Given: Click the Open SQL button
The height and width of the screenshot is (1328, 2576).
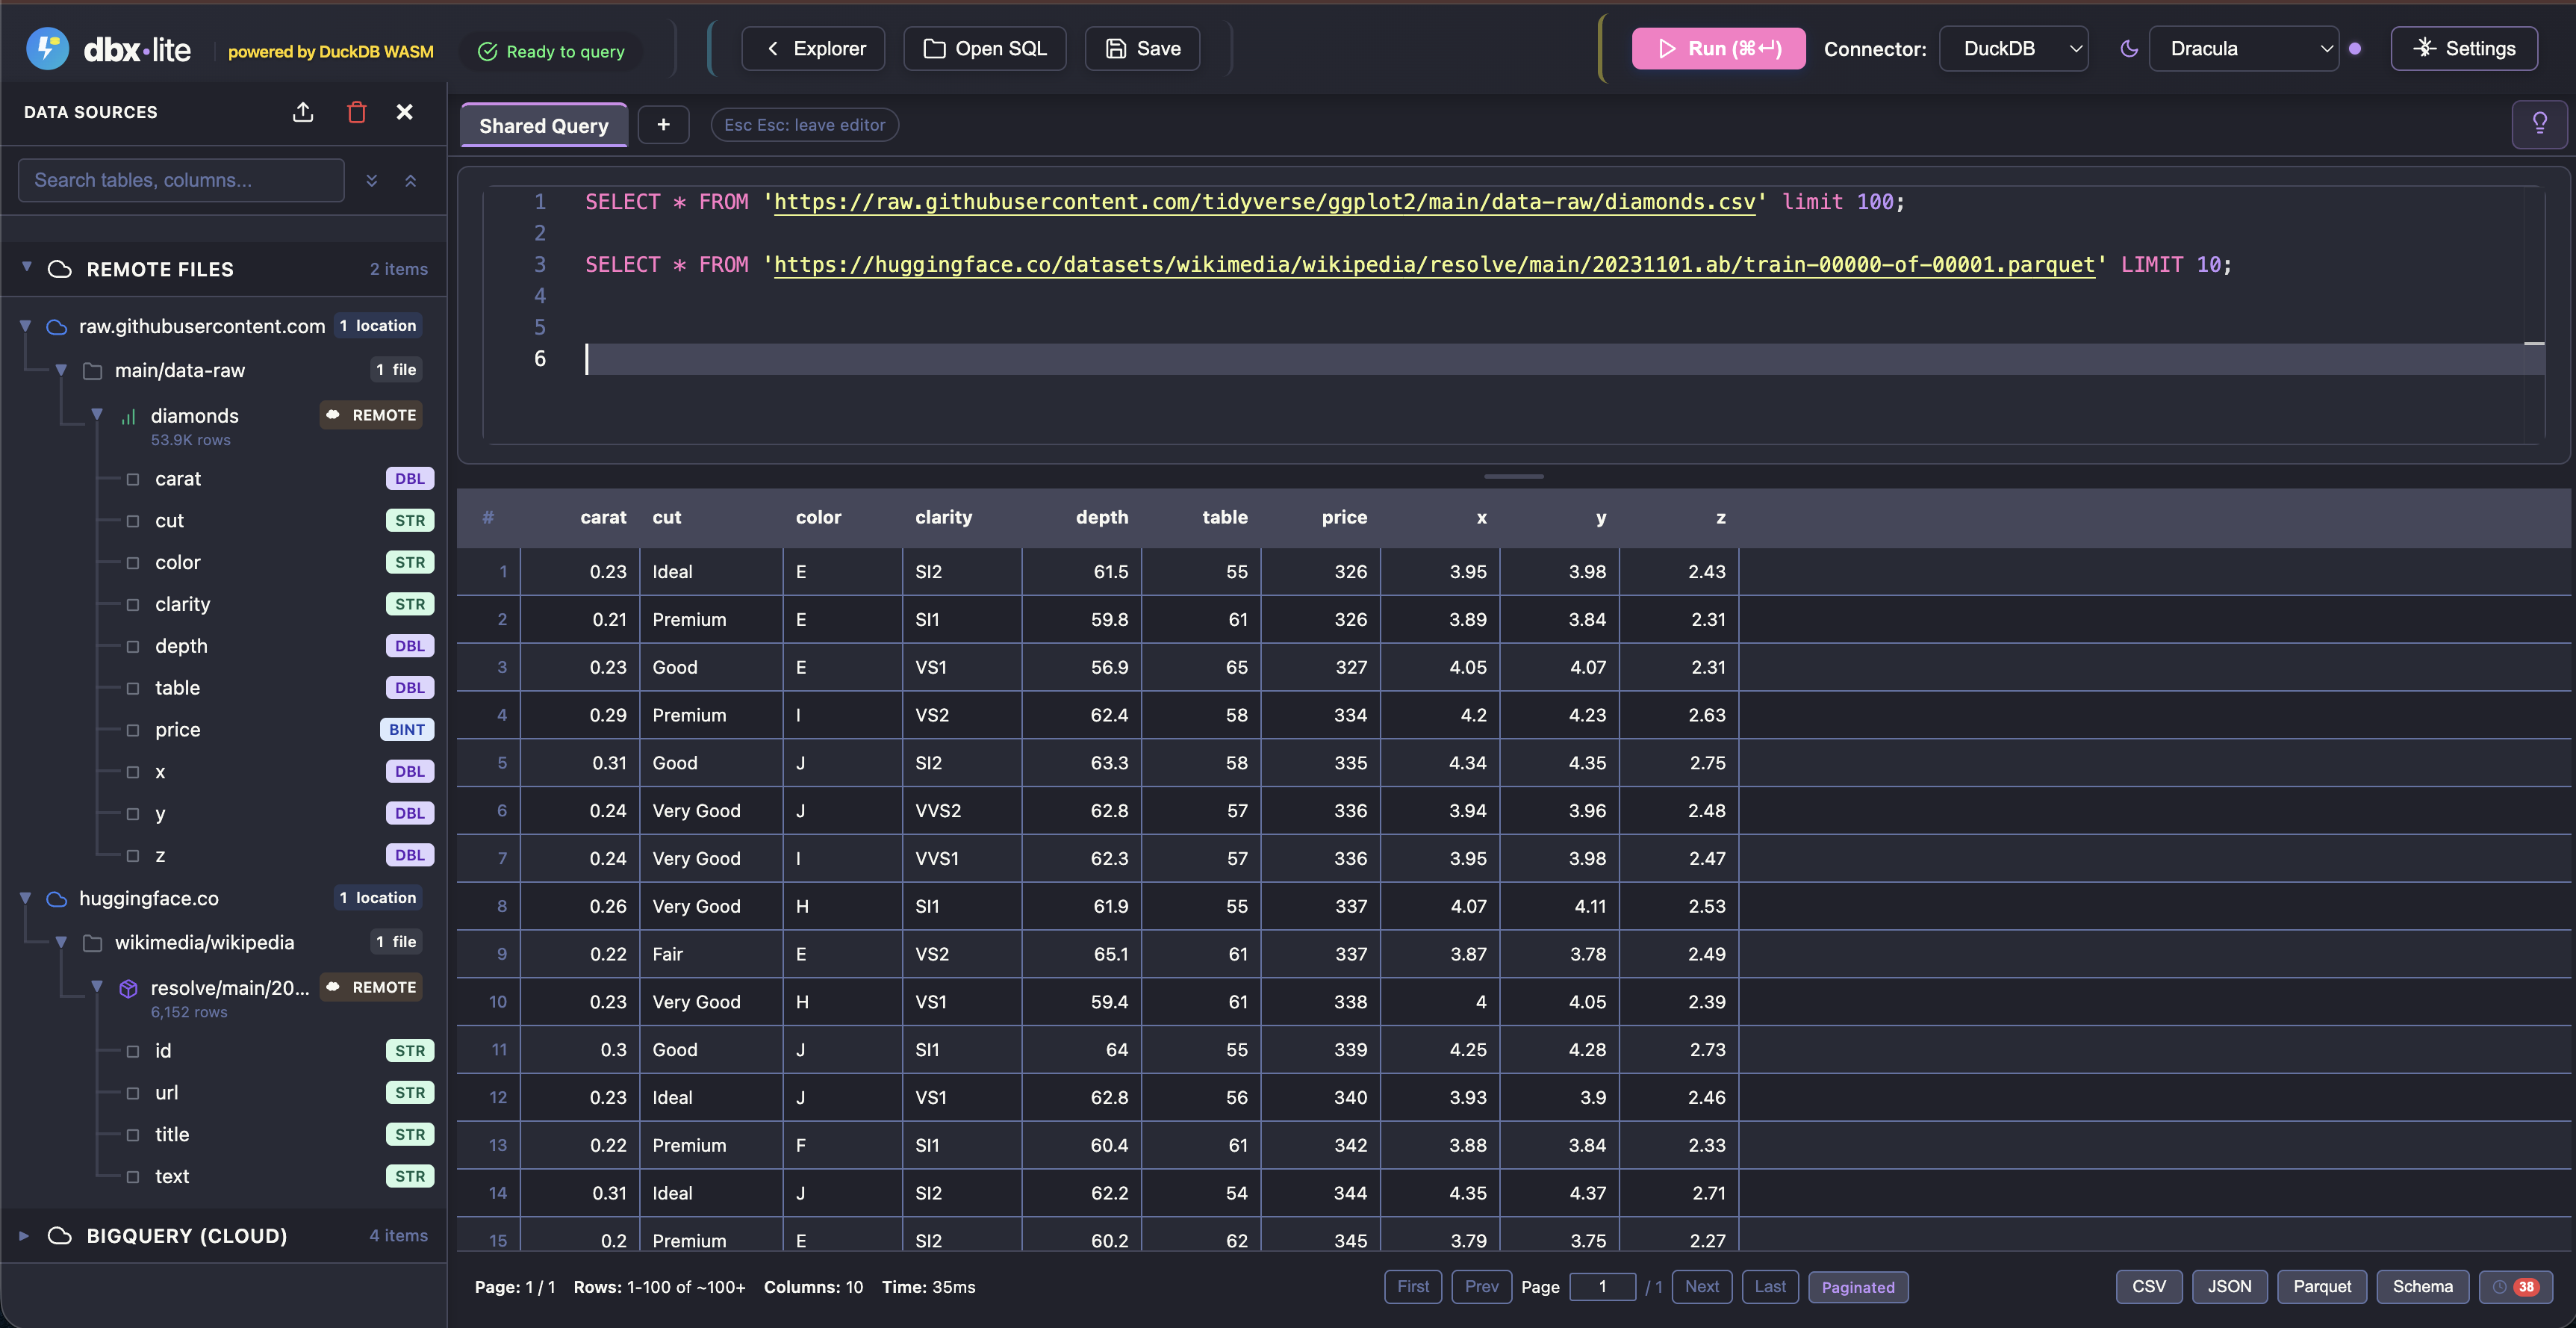Looking at the screenshot, I should click(985, 49).
